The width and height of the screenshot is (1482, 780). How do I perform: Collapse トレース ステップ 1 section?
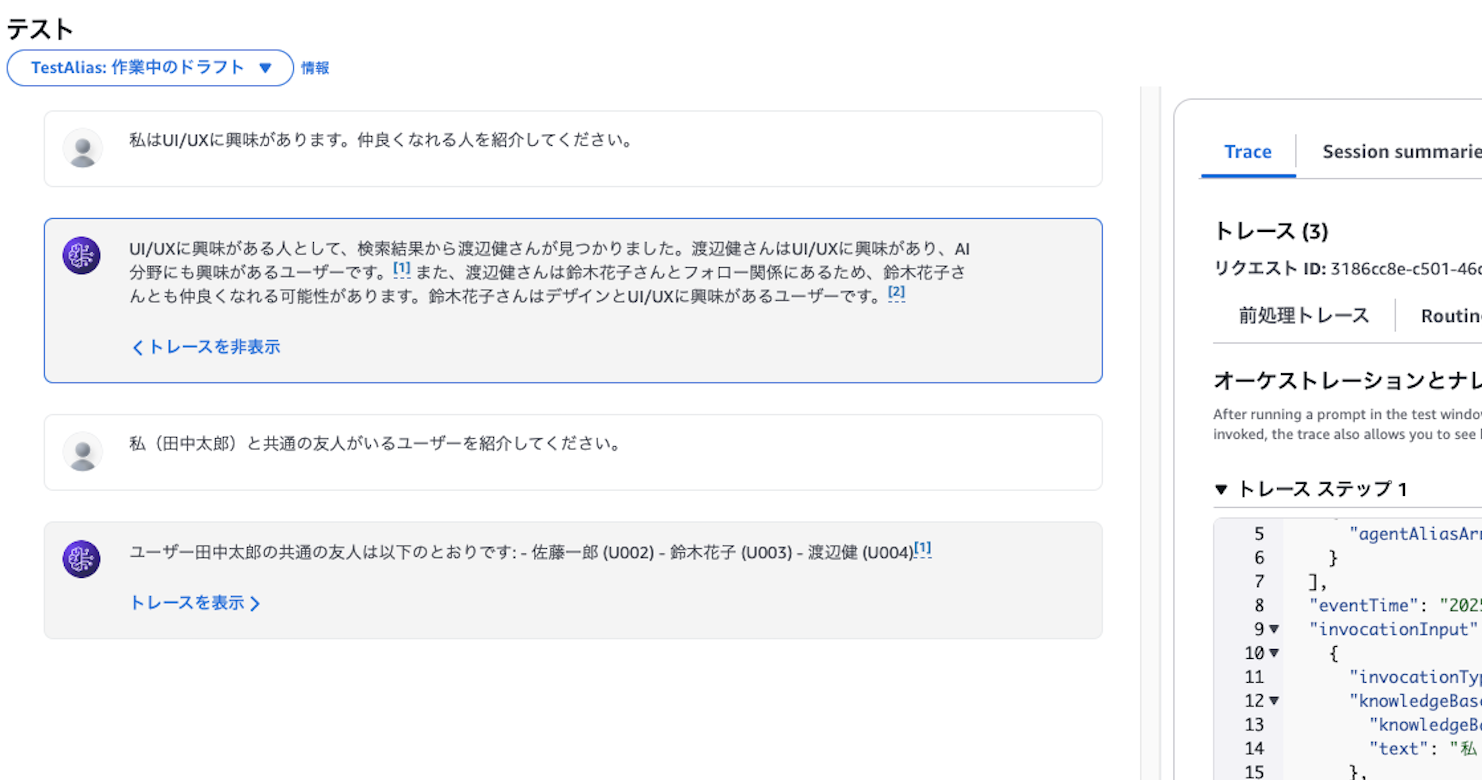1221,489
